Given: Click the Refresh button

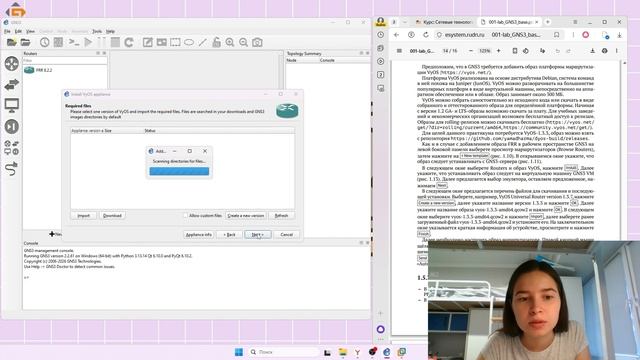Looking at the screenshot, I should pyautogui.click(x=282, y=216).
